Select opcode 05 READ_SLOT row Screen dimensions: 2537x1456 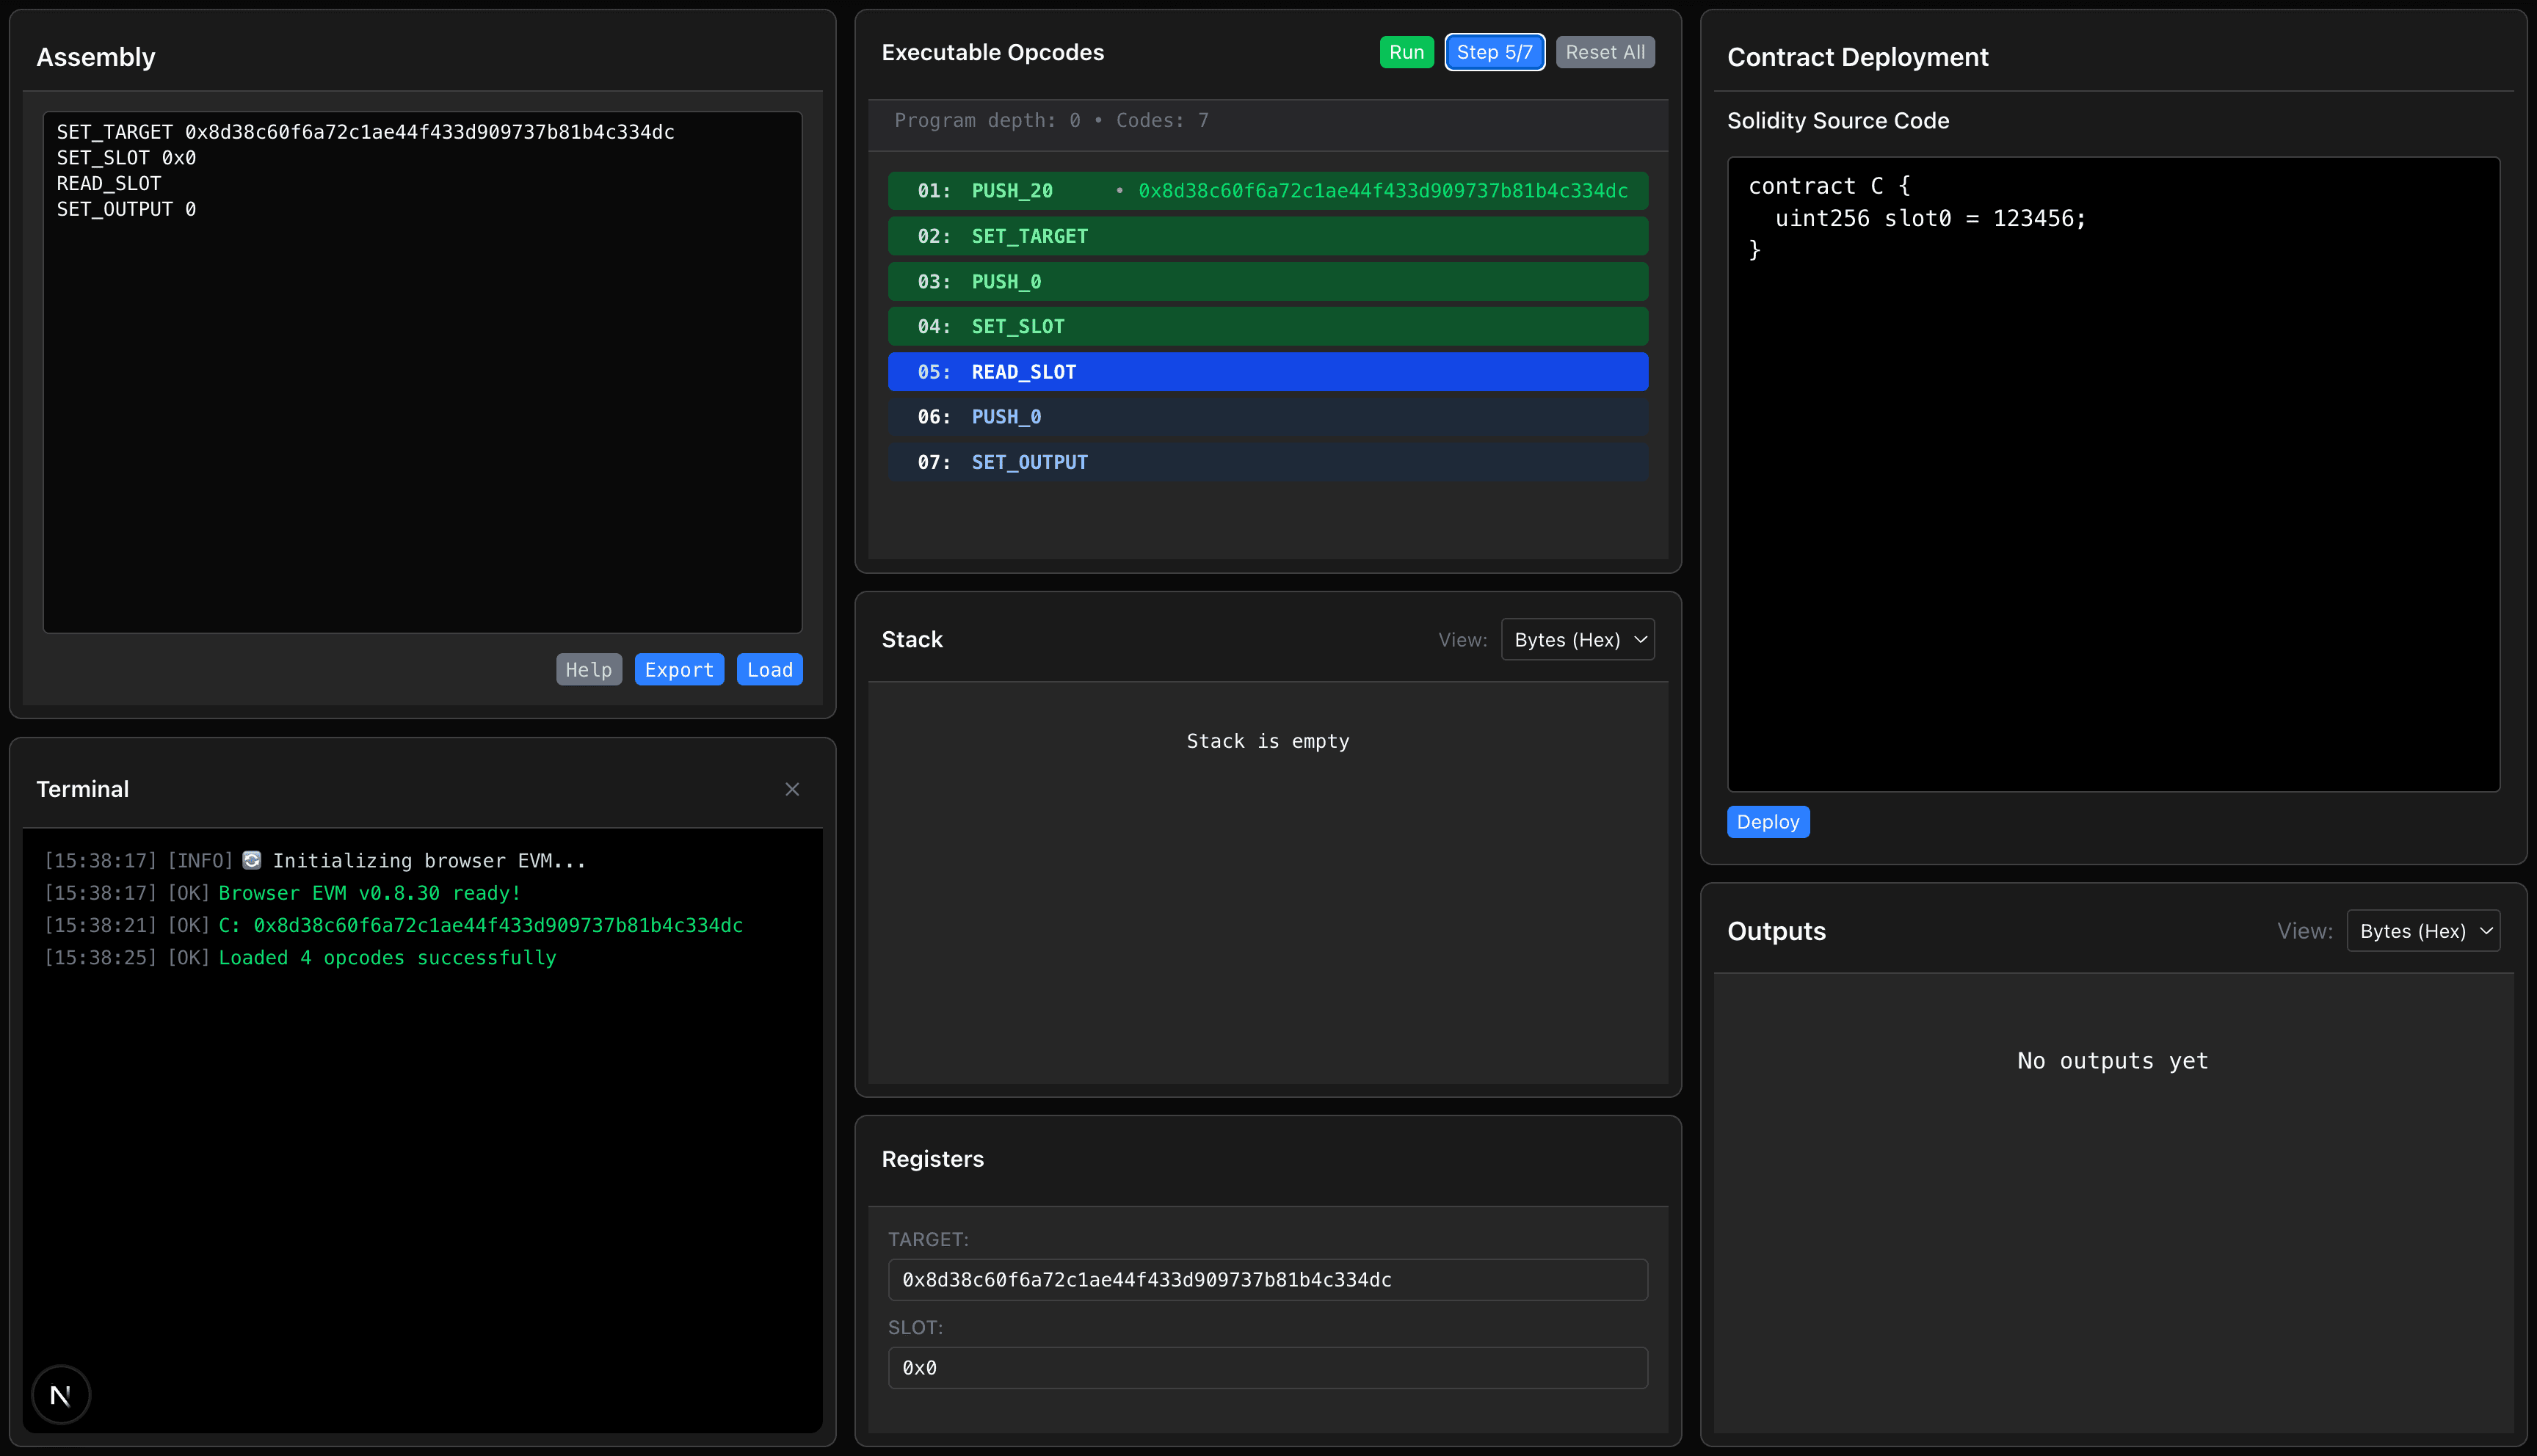pos(1267,372)
